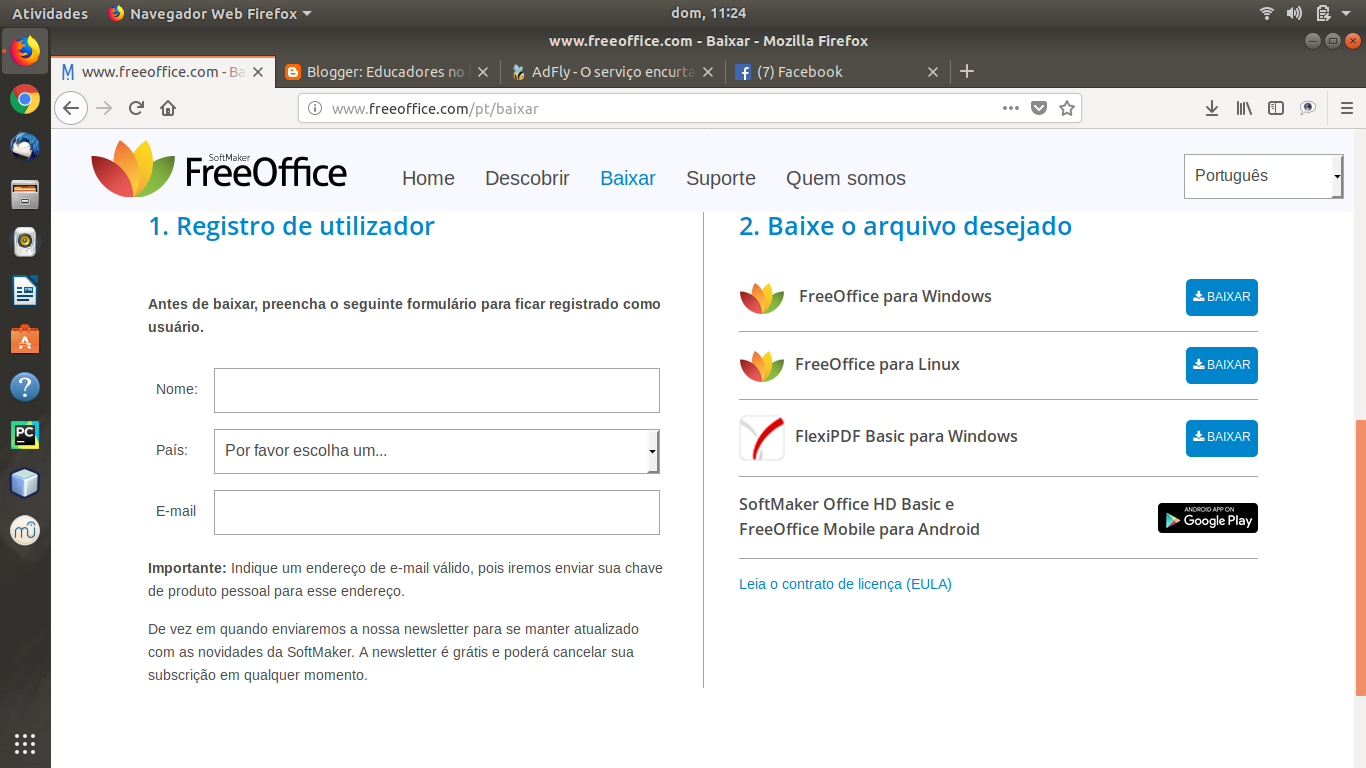1366x768 pixels.
Task: Show site information icon in address bar
Action: [x=314, y=108]
